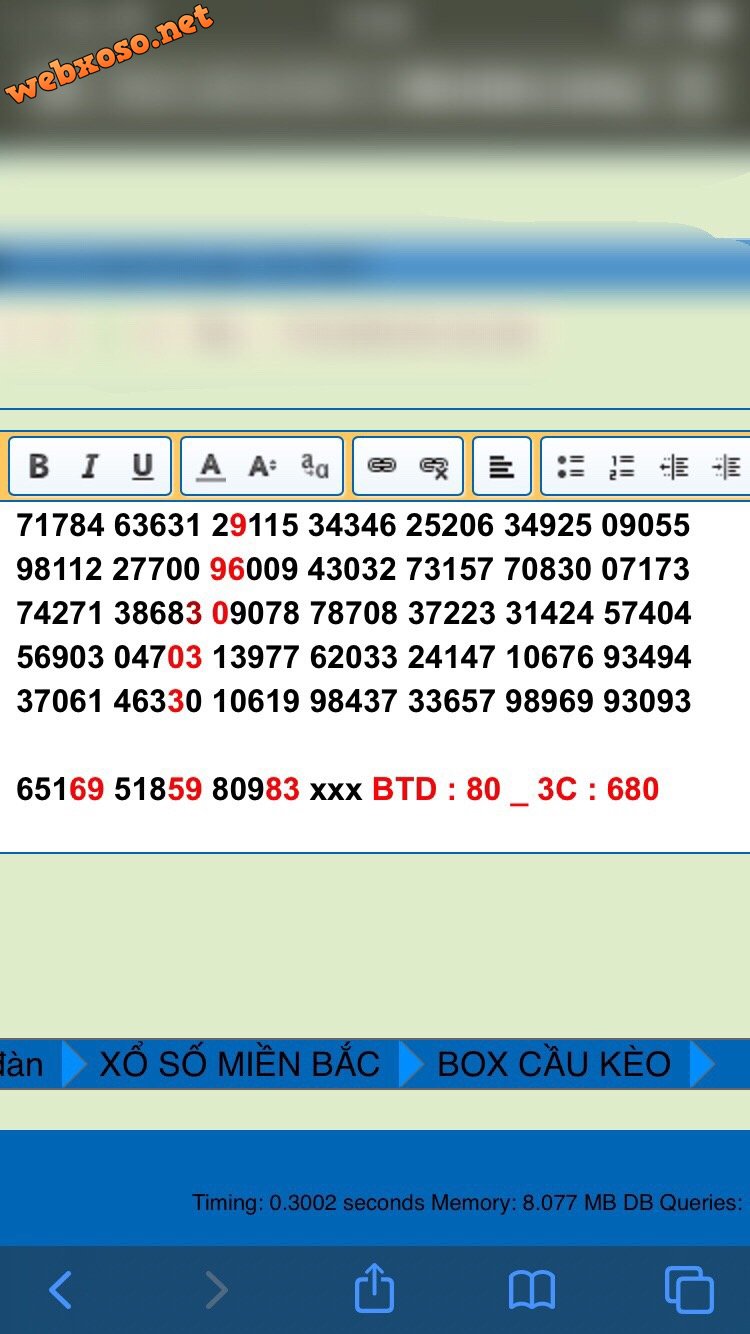The image size is (750, 1334).
Task: Insert a bulleted list
Action: [570, 466]
